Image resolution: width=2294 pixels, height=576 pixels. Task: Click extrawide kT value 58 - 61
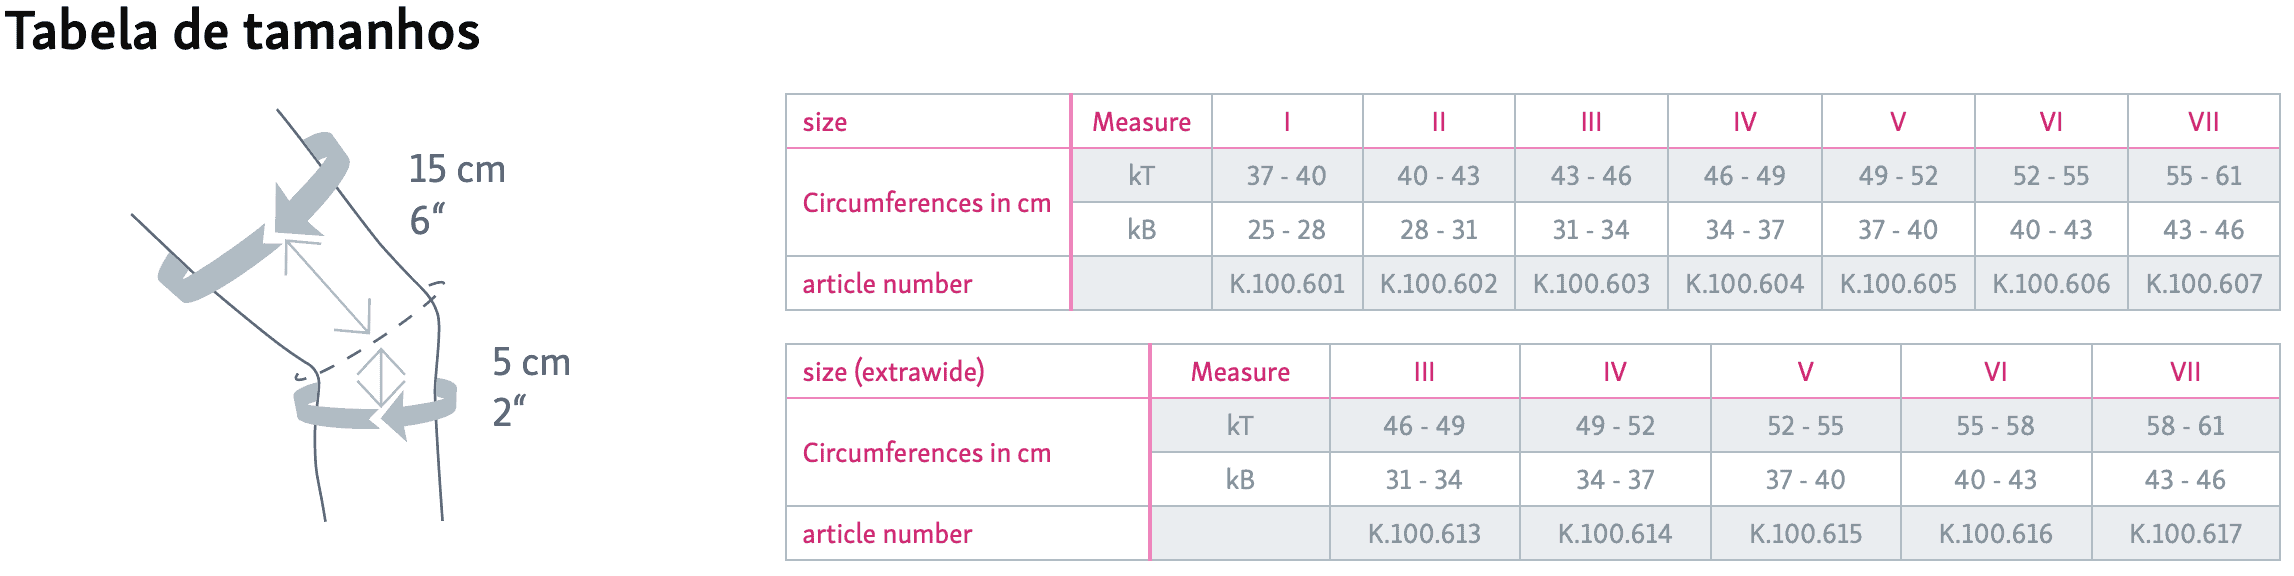point(2185,426)
